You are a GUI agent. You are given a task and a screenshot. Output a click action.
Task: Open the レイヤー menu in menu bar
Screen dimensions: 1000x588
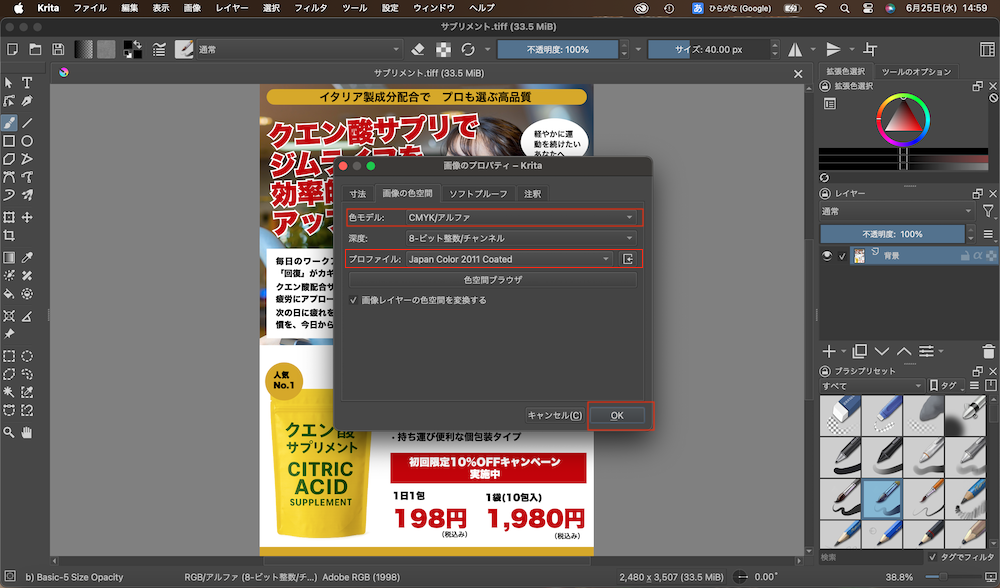[232, 8]
